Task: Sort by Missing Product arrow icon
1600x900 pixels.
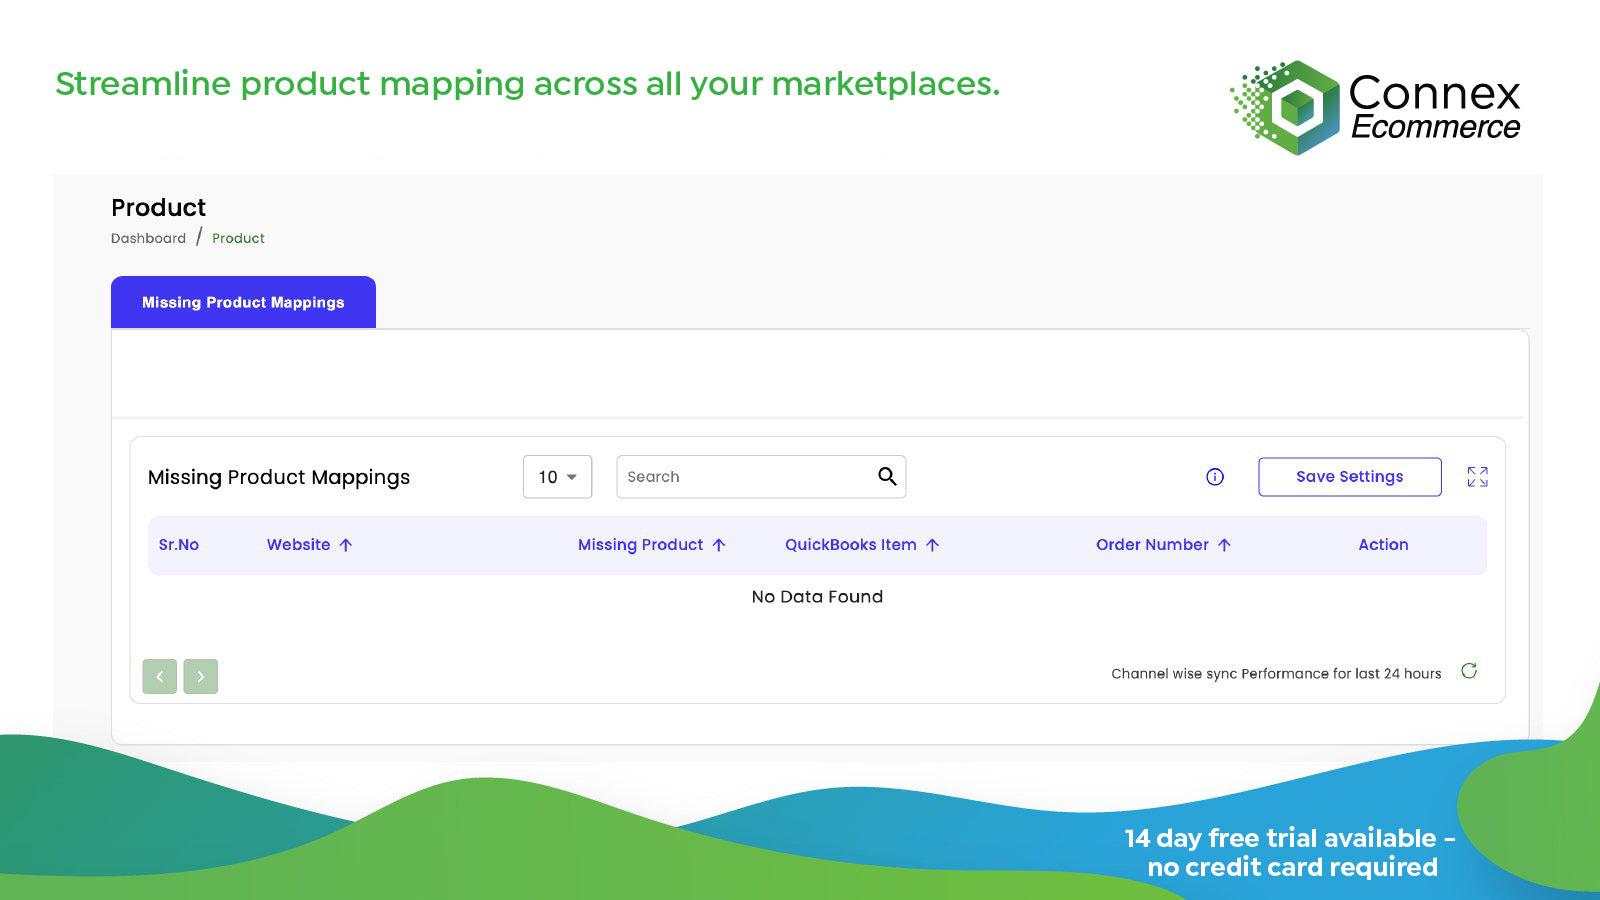Action: tap(719, 545)
